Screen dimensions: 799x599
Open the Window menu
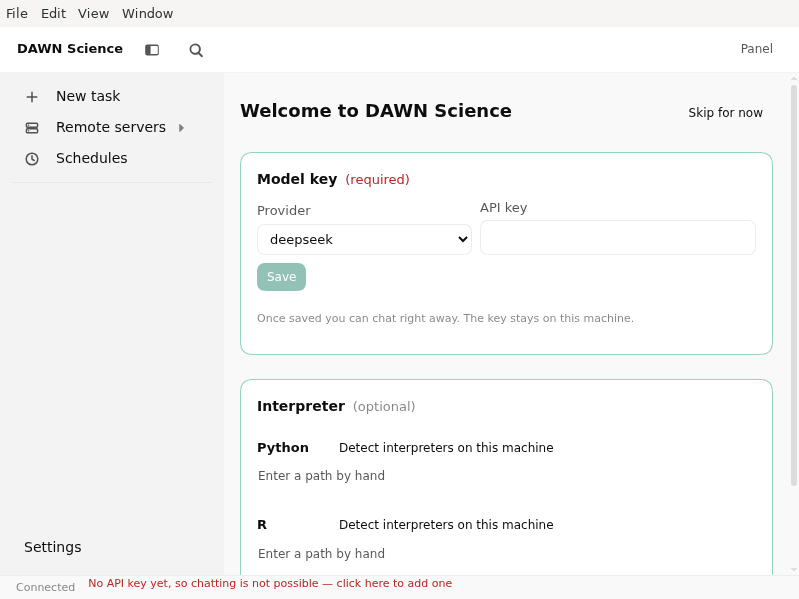[x=147, y=13]
